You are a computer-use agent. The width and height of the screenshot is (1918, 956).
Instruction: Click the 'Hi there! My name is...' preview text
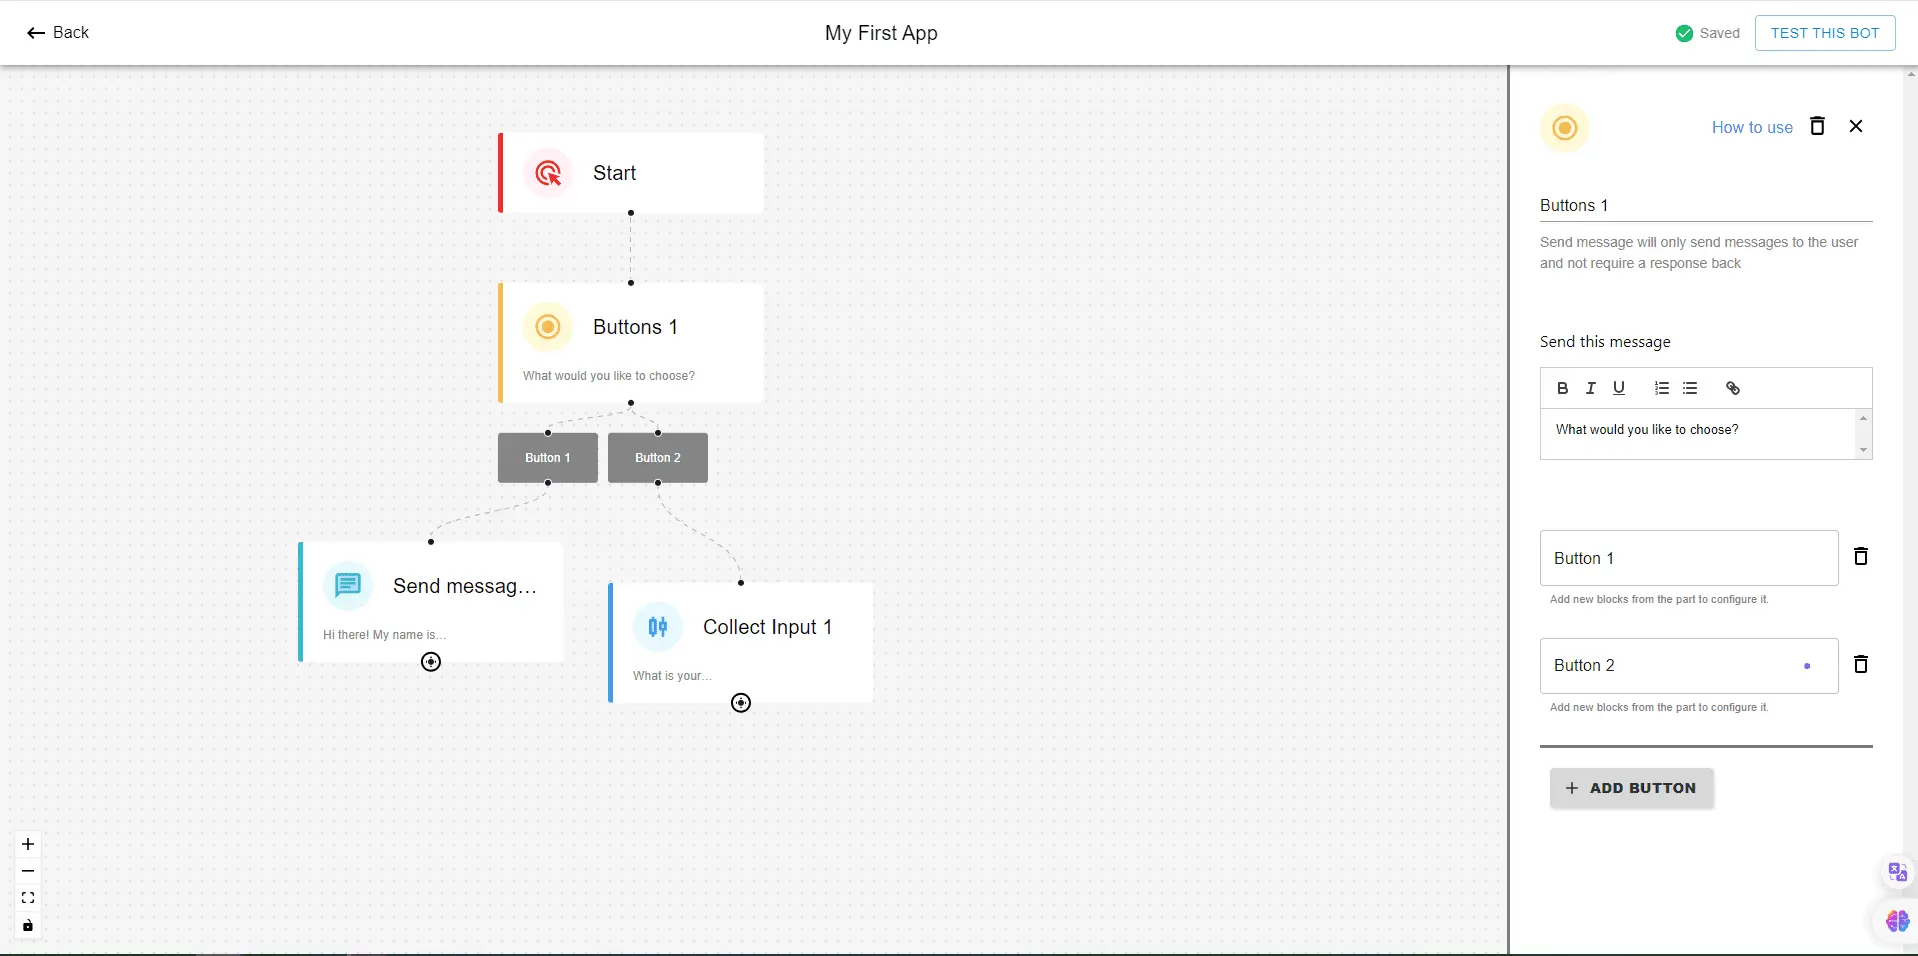coord(384,635)
